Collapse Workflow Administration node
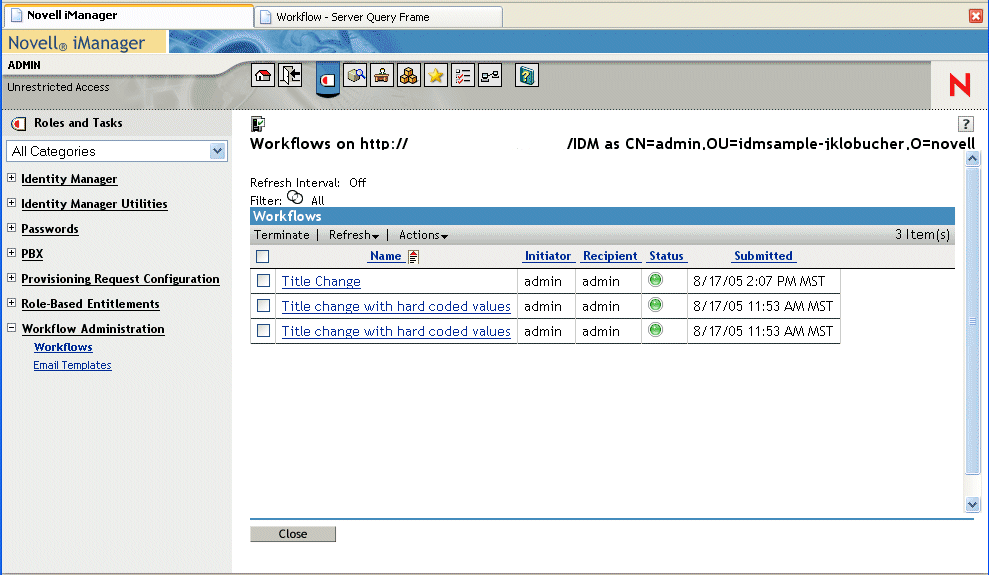989x575 pixels. click(x=11, y=328)
